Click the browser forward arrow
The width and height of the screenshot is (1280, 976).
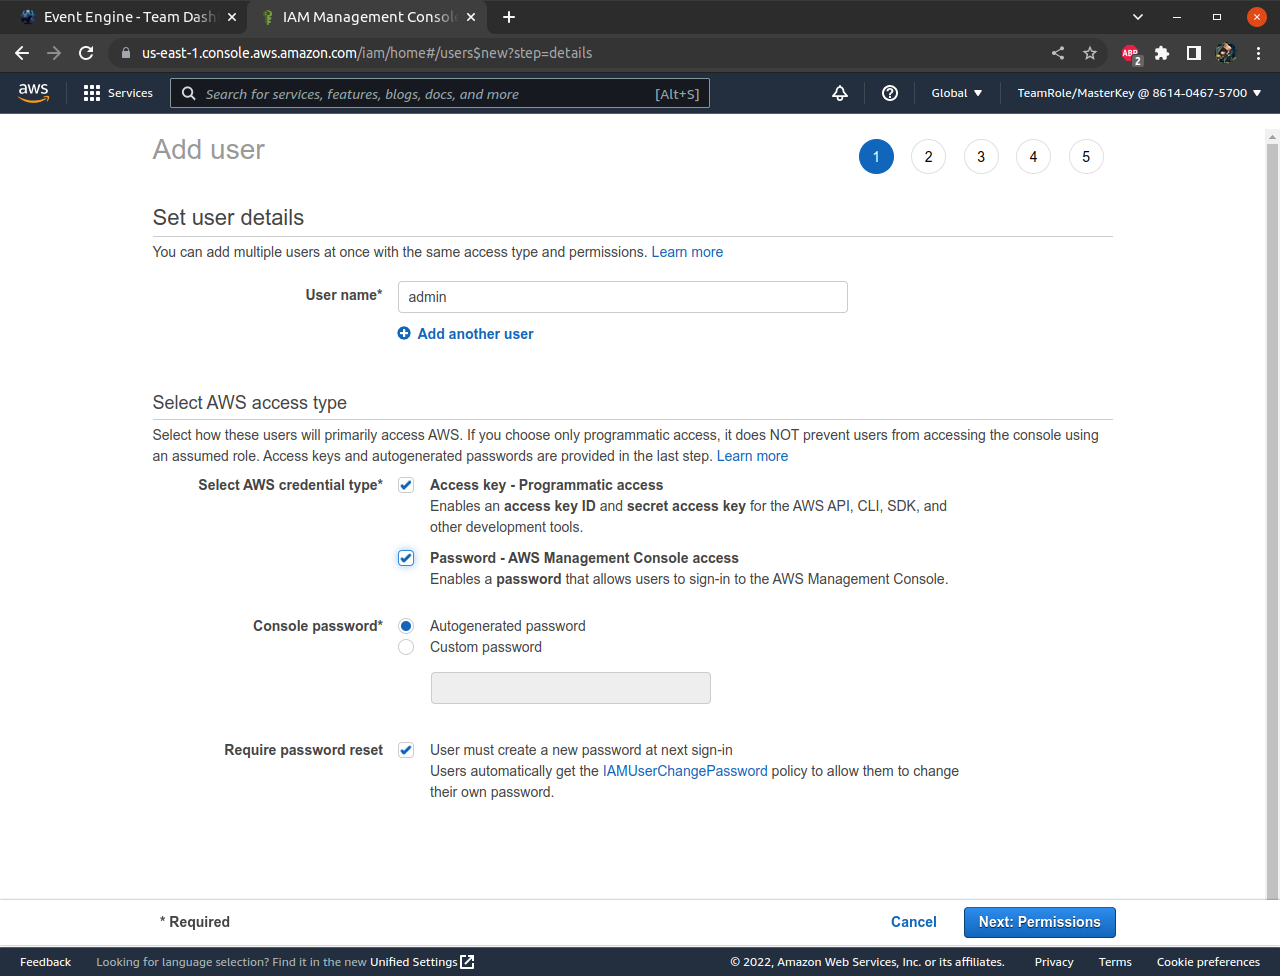pos(54,53)
